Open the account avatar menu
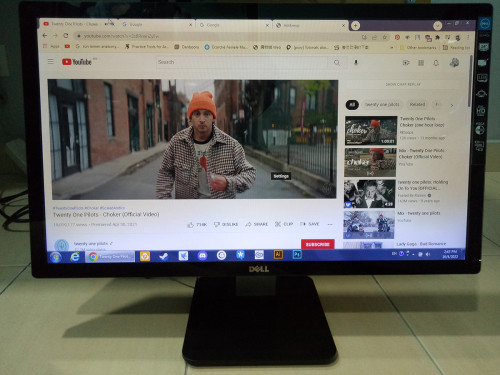500x375 pixels. pos(454,63)
